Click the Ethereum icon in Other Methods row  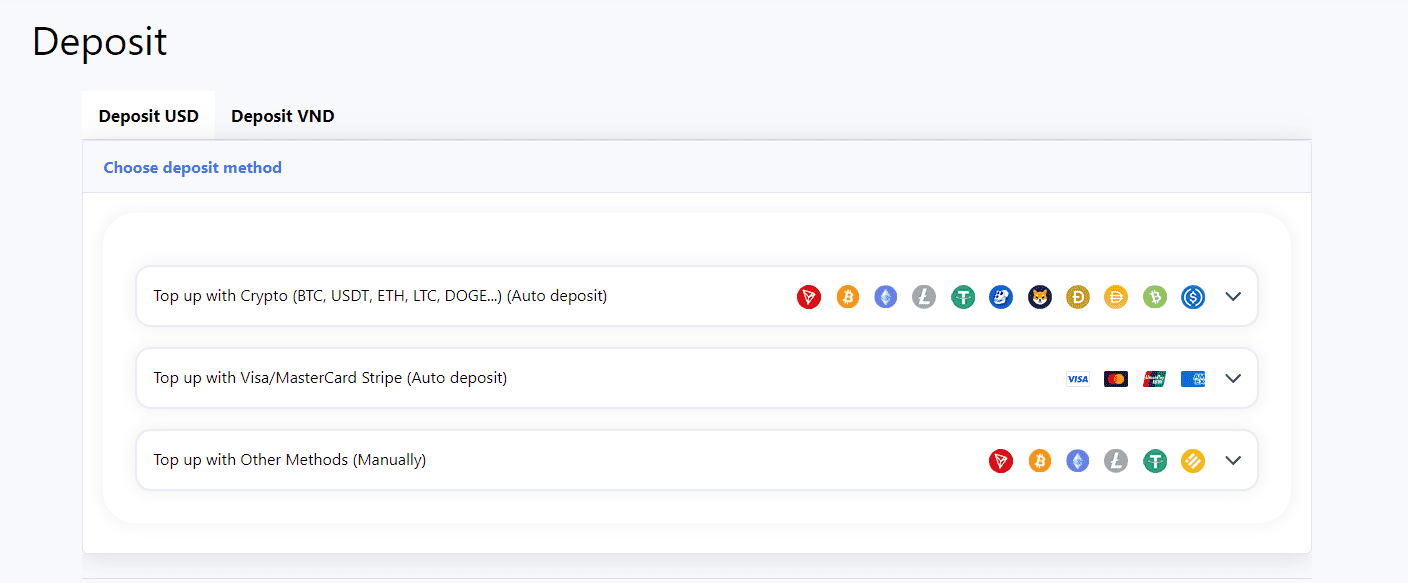(1078, 461)
